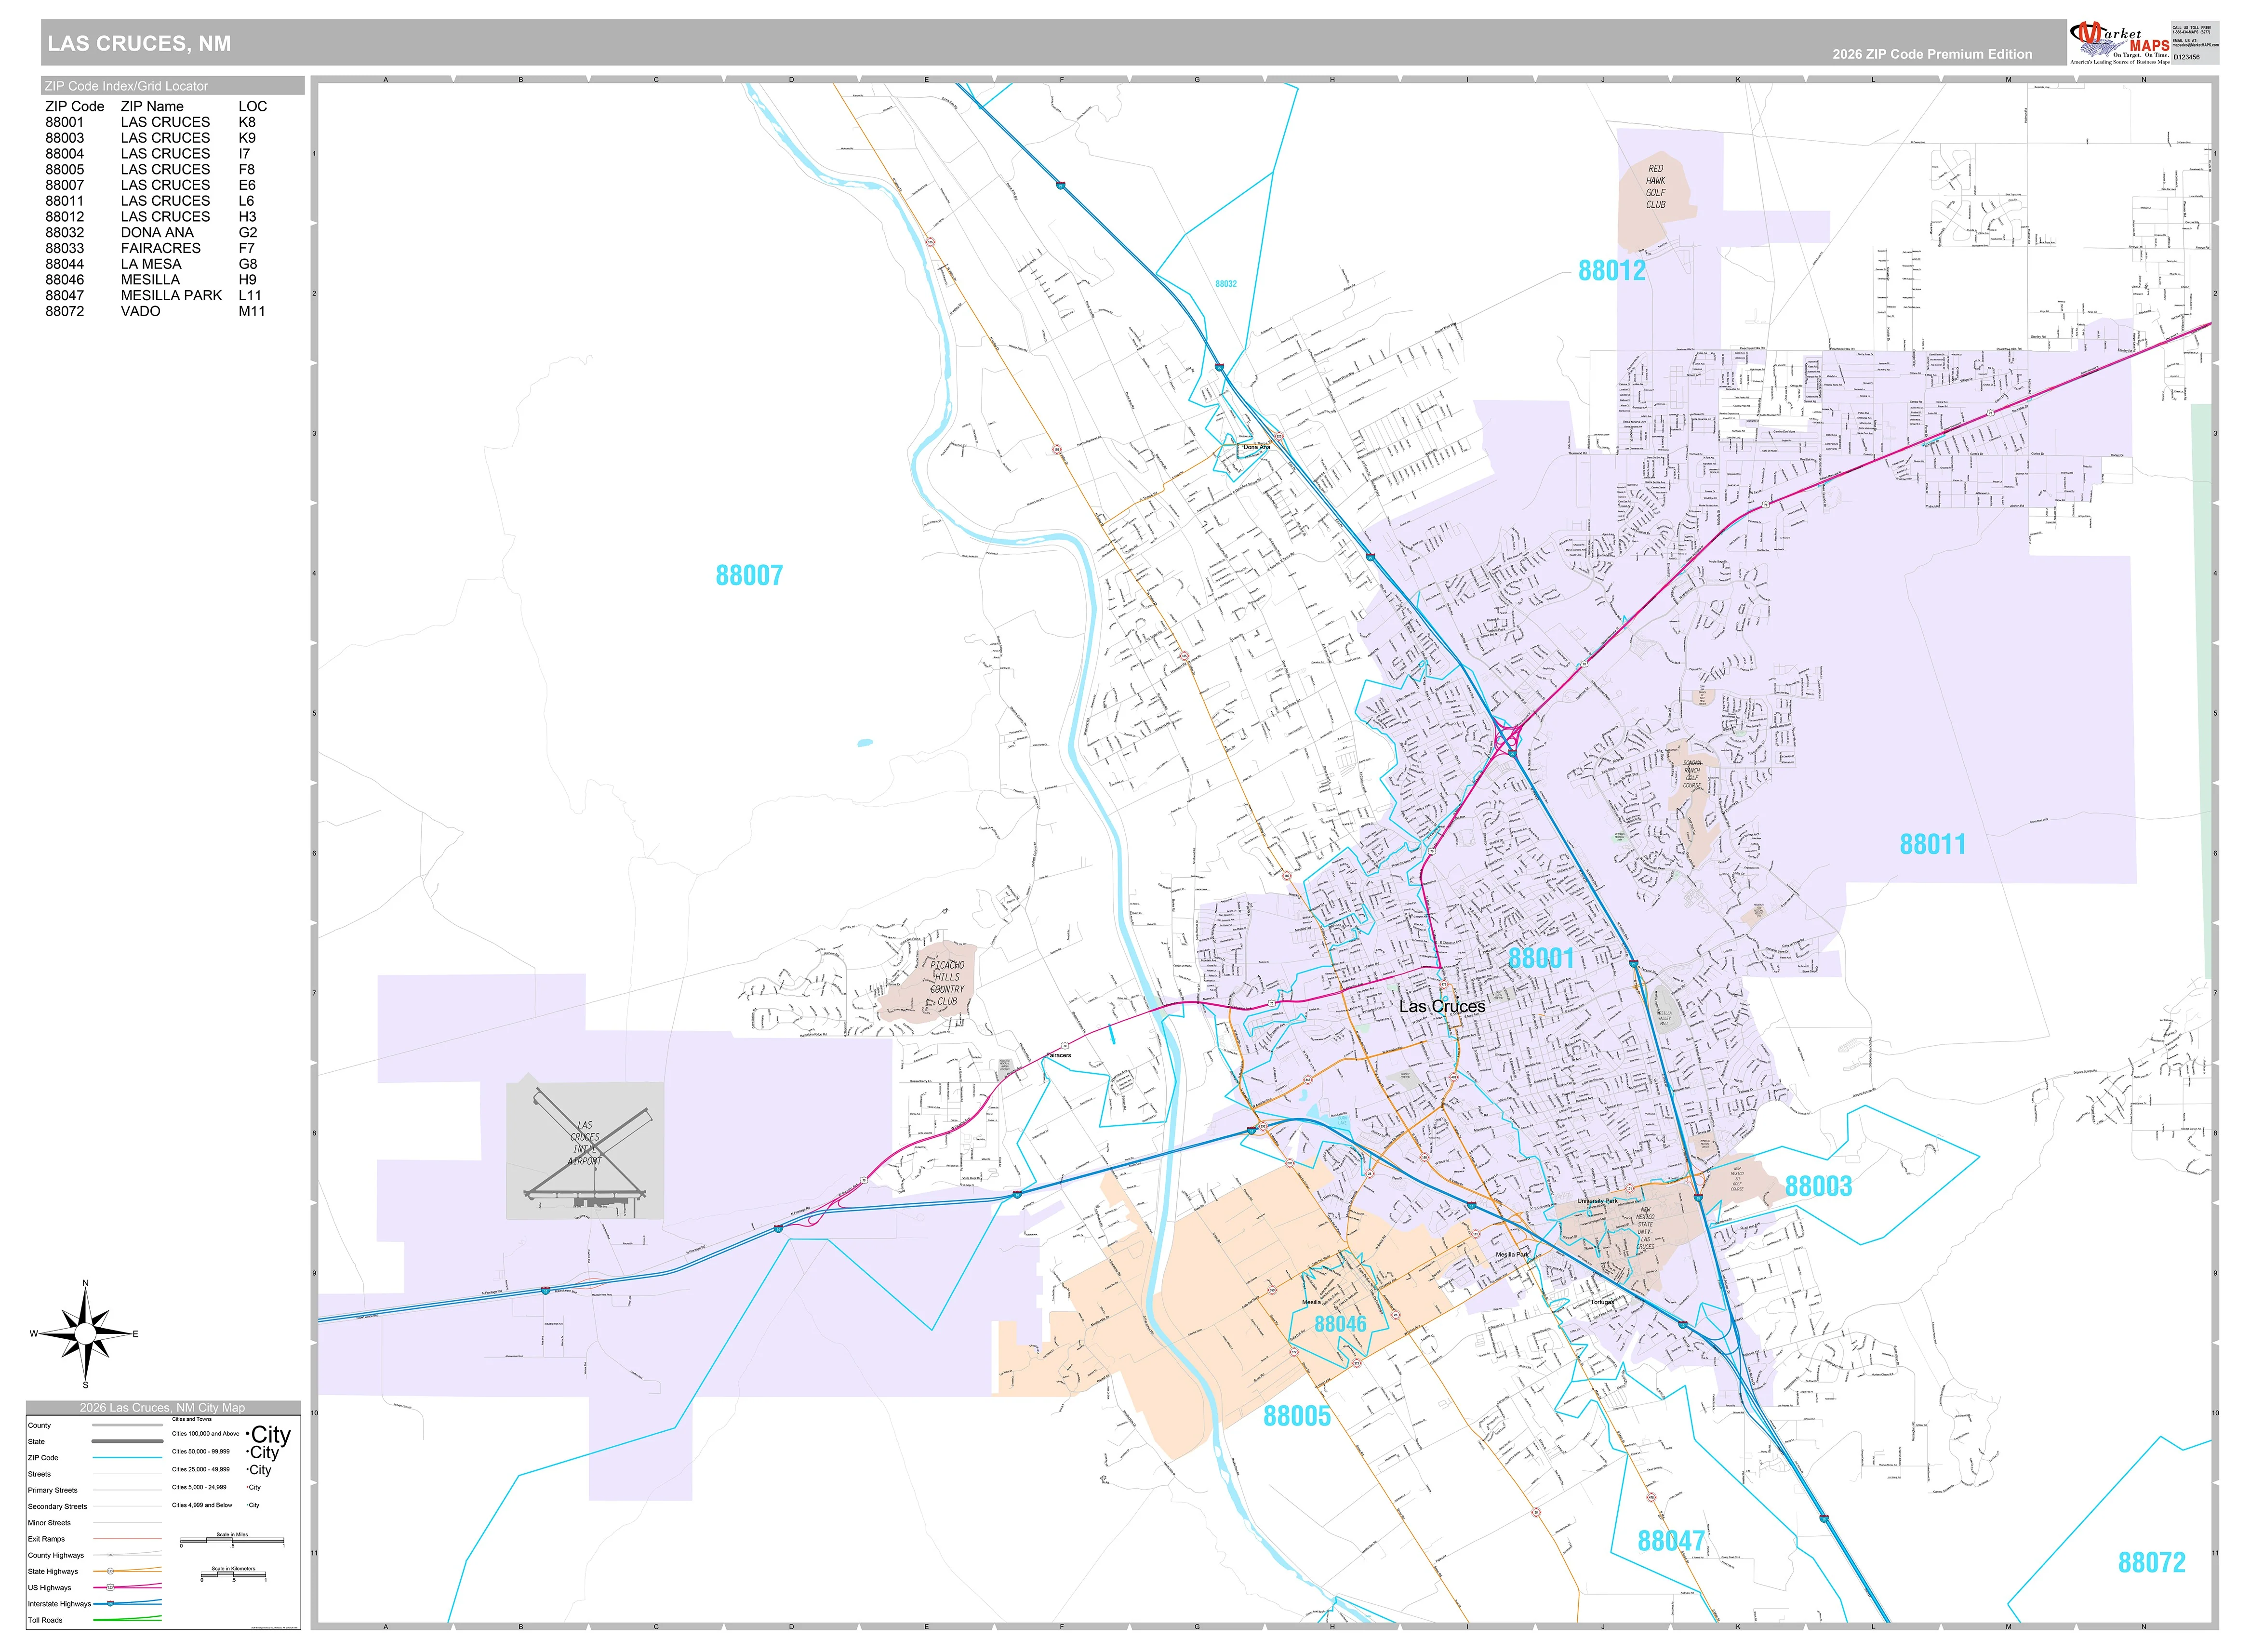Select index row 88007 LAS CRUCES E6
This screenshot has height=1652, width=2250.
[155, 185]
